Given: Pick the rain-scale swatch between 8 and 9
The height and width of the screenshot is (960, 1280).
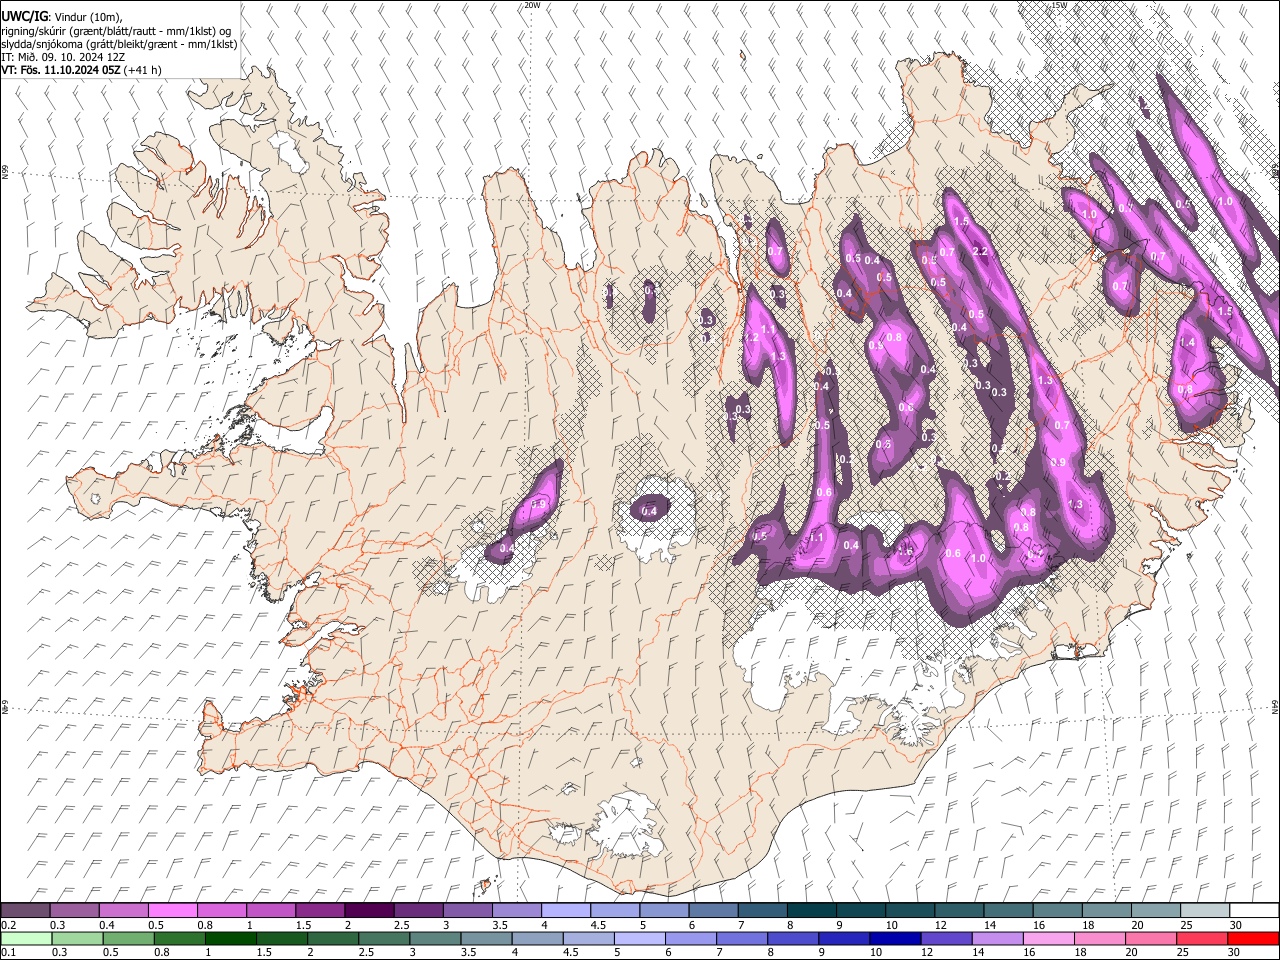Looking at the screenshot, I should (794, 938).
